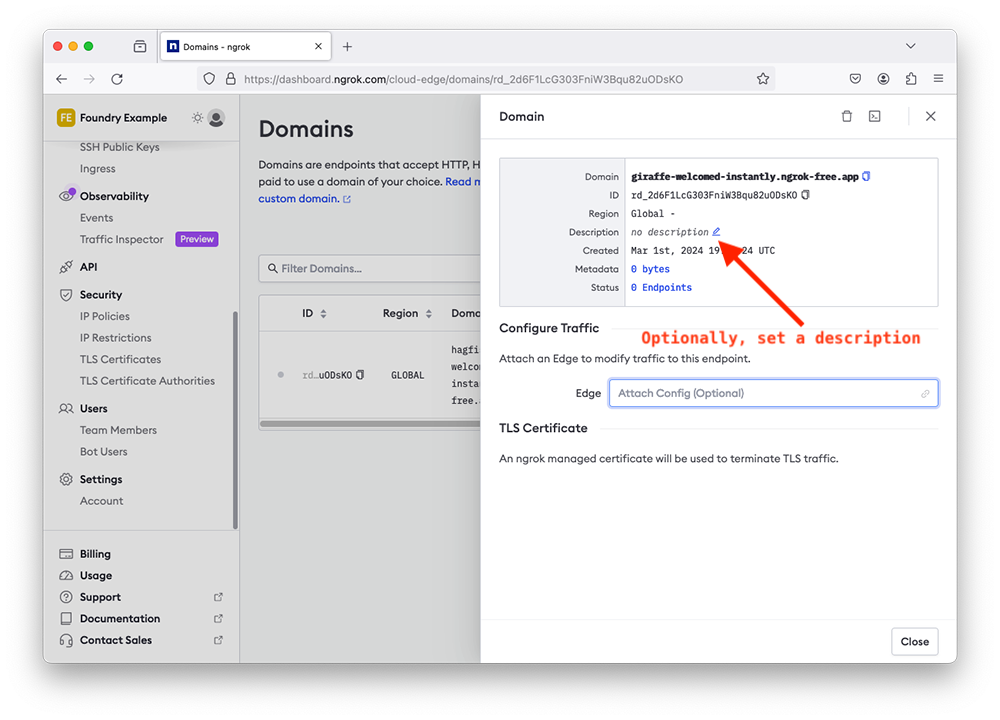Click the domains table horizontal scrollbar
1000x720 pixels.
coord(370,423)
